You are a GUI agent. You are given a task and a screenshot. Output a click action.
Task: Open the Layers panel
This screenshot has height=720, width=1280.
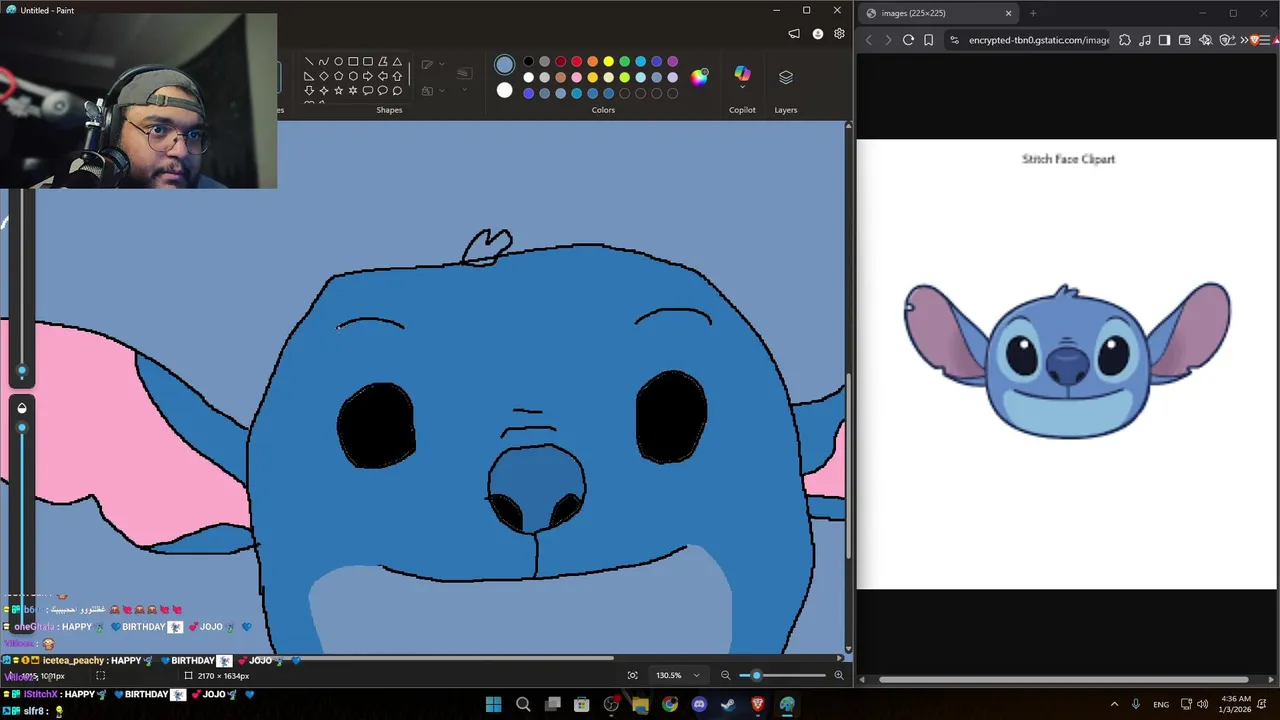[786, 78]
